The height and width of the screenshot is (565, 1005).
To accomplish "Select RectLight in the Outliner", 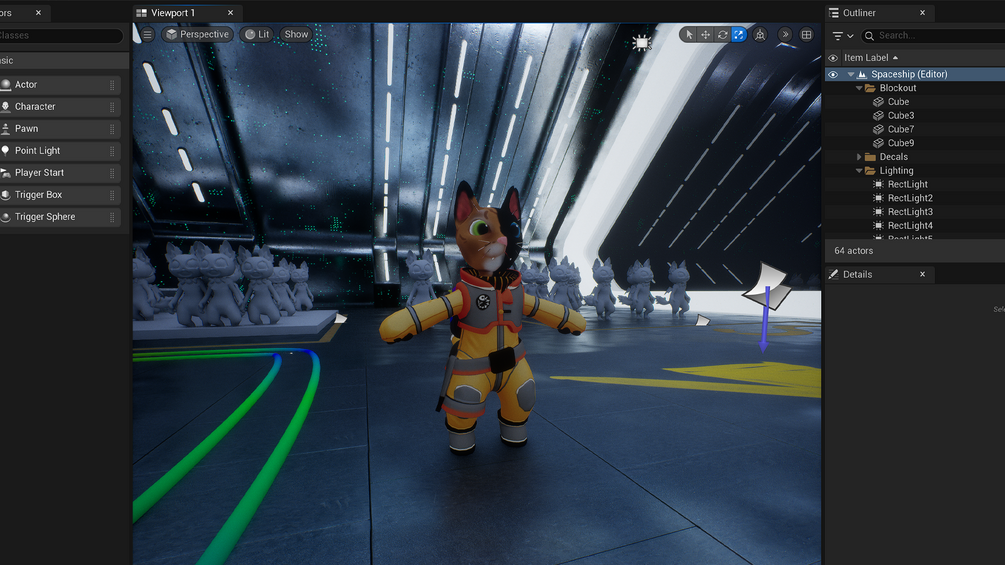I will pyautogui.click(x=915, y=184).
